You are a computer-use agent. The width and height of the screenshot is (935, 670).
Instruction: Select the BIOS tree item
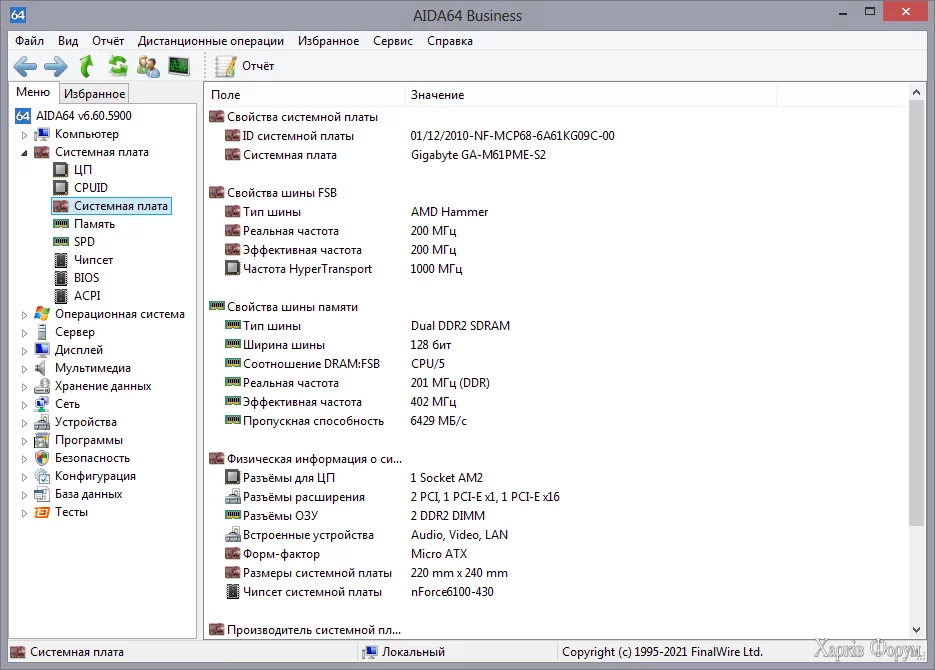tap(86, 278)
